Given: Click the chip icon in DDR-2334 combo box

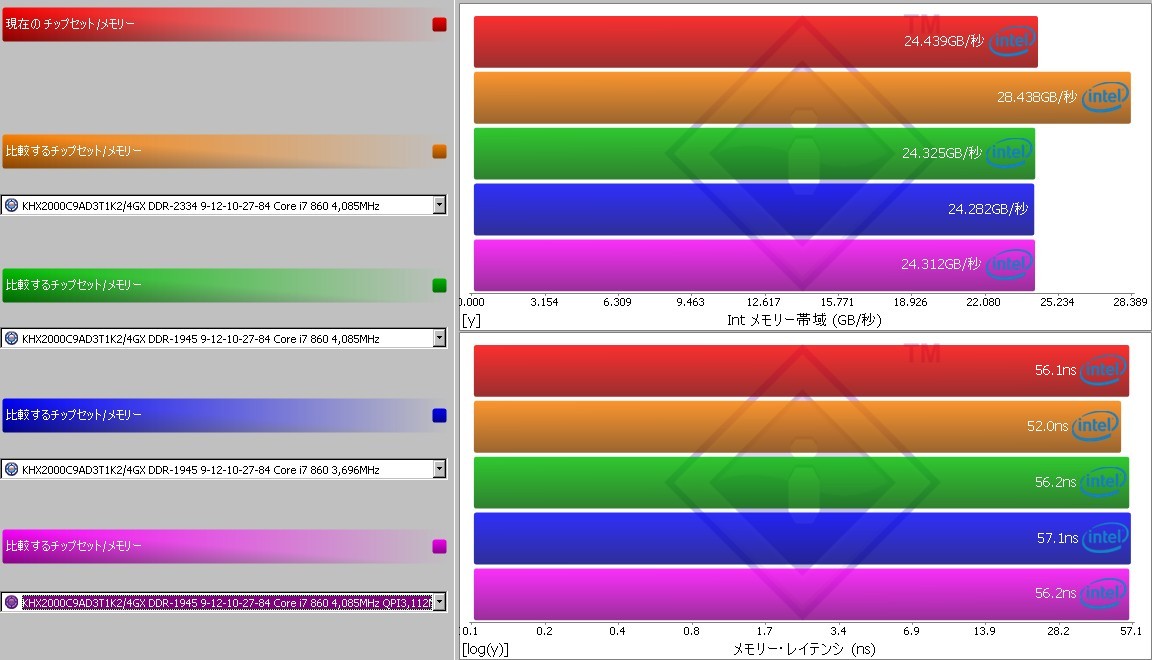Looking at the screenshot, I should click(x=12, y=206).
